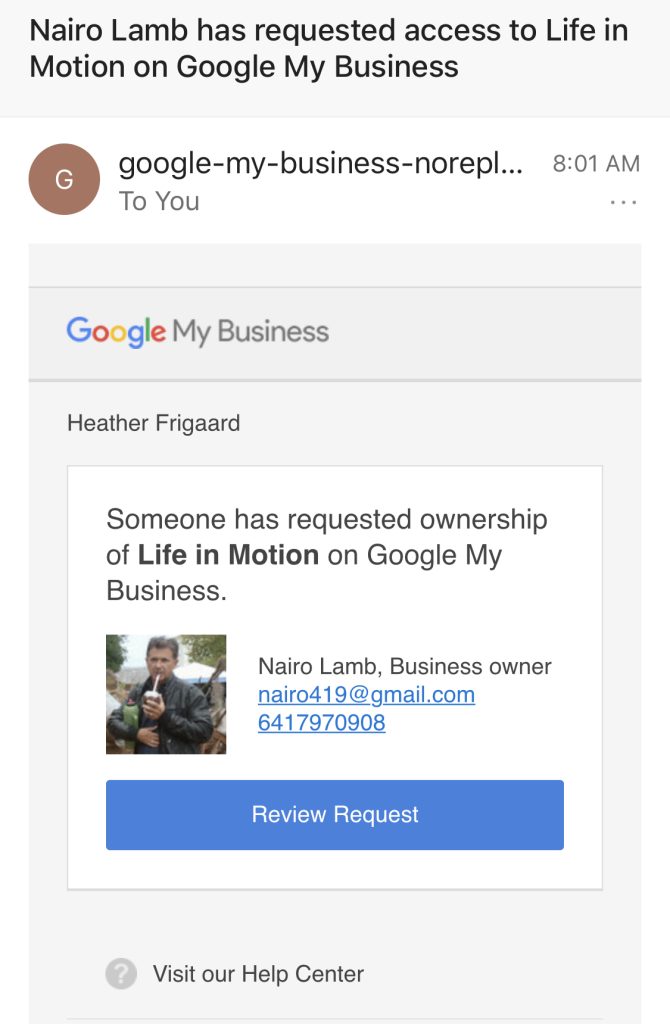This screenshot has width=670, height=1024.
Task: Select the email subject line title
Action: click(328, 48)
